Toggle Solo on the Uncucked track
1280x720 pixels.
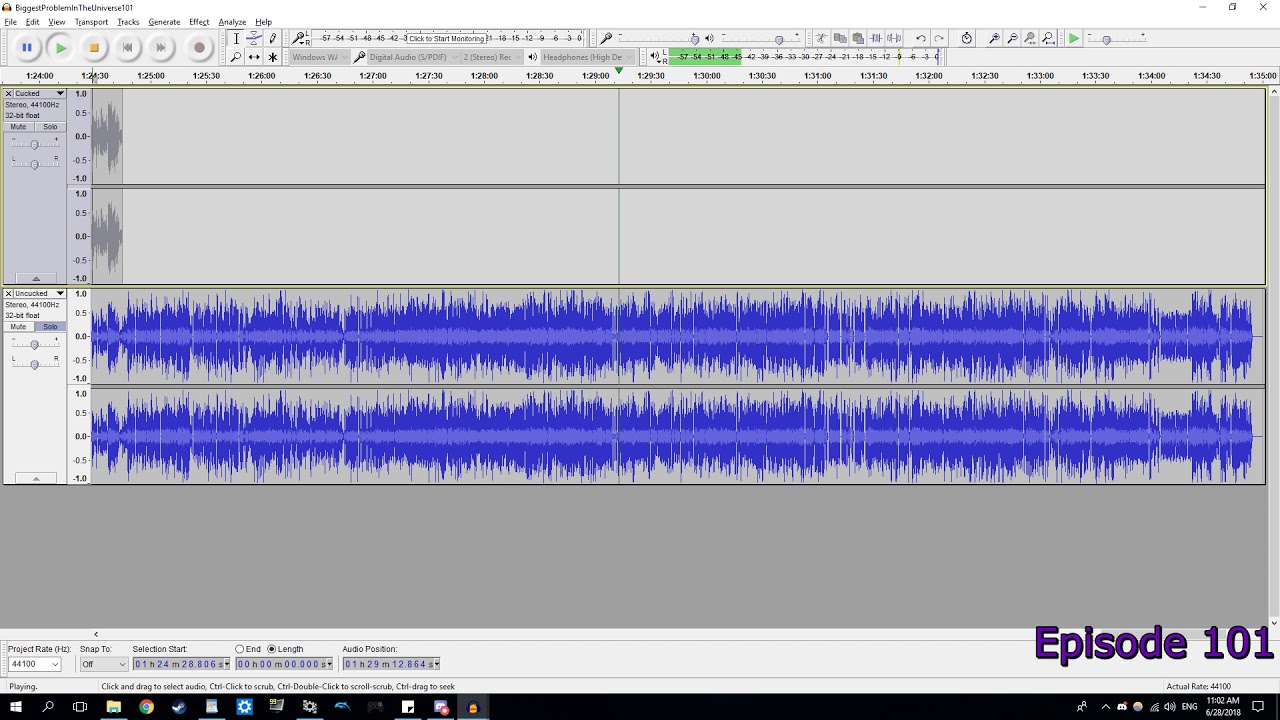50,327
